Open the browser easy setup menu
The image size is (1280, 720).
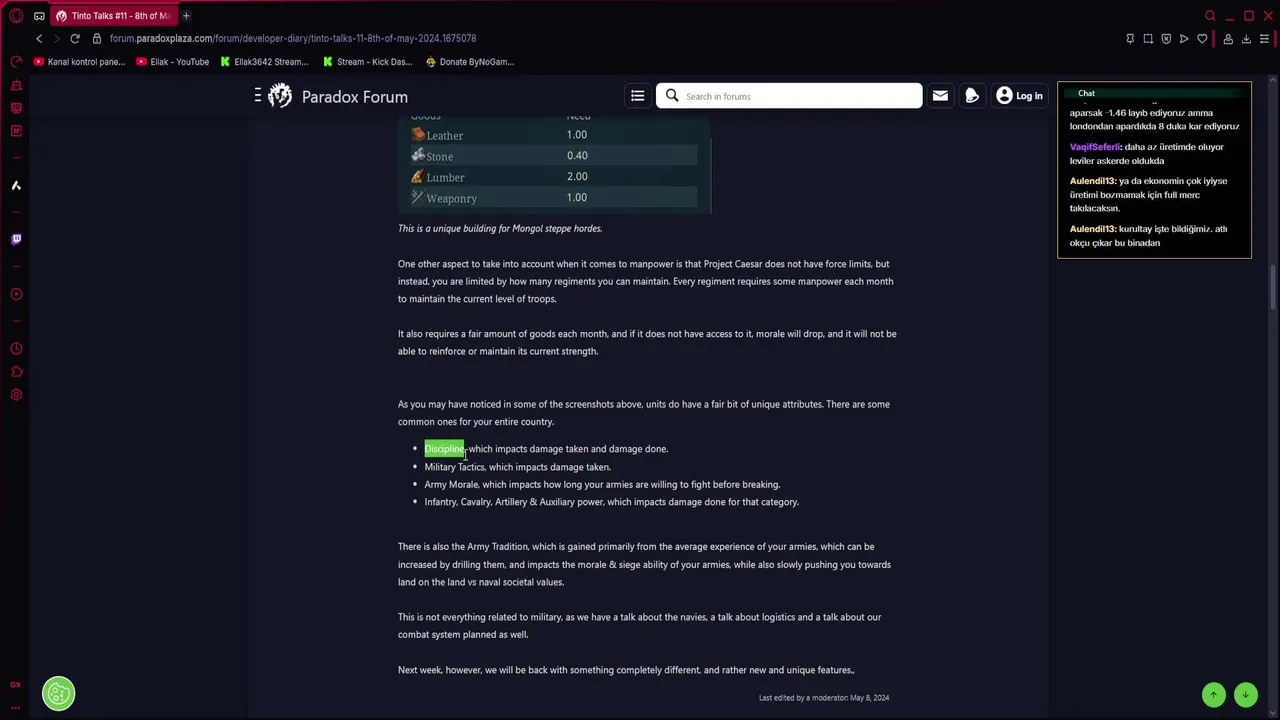coord(1264,38)
